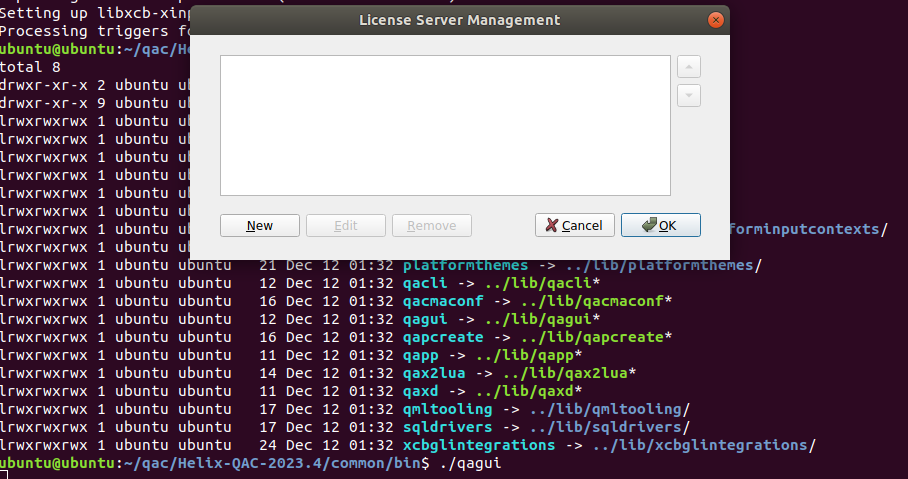
Task: Click the move-down arrow beside the server list
Action: pyautogui.click(x=689, y=95)
